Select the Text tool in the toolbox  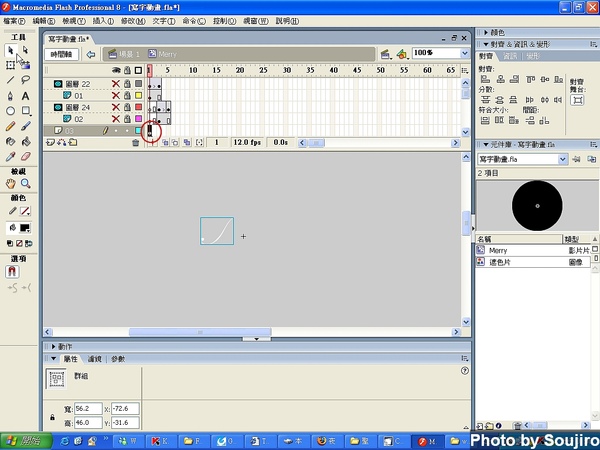[26, 96]
